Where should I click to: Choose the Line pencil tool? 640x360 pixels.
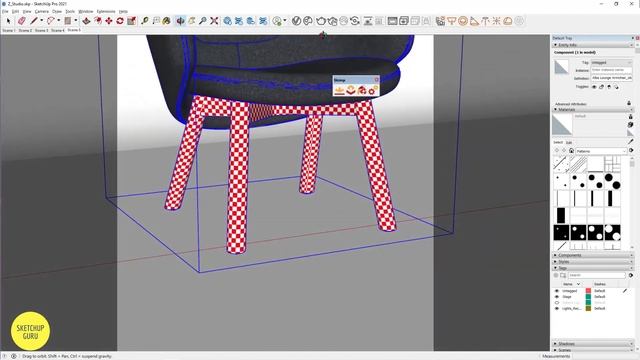[34, 21]
